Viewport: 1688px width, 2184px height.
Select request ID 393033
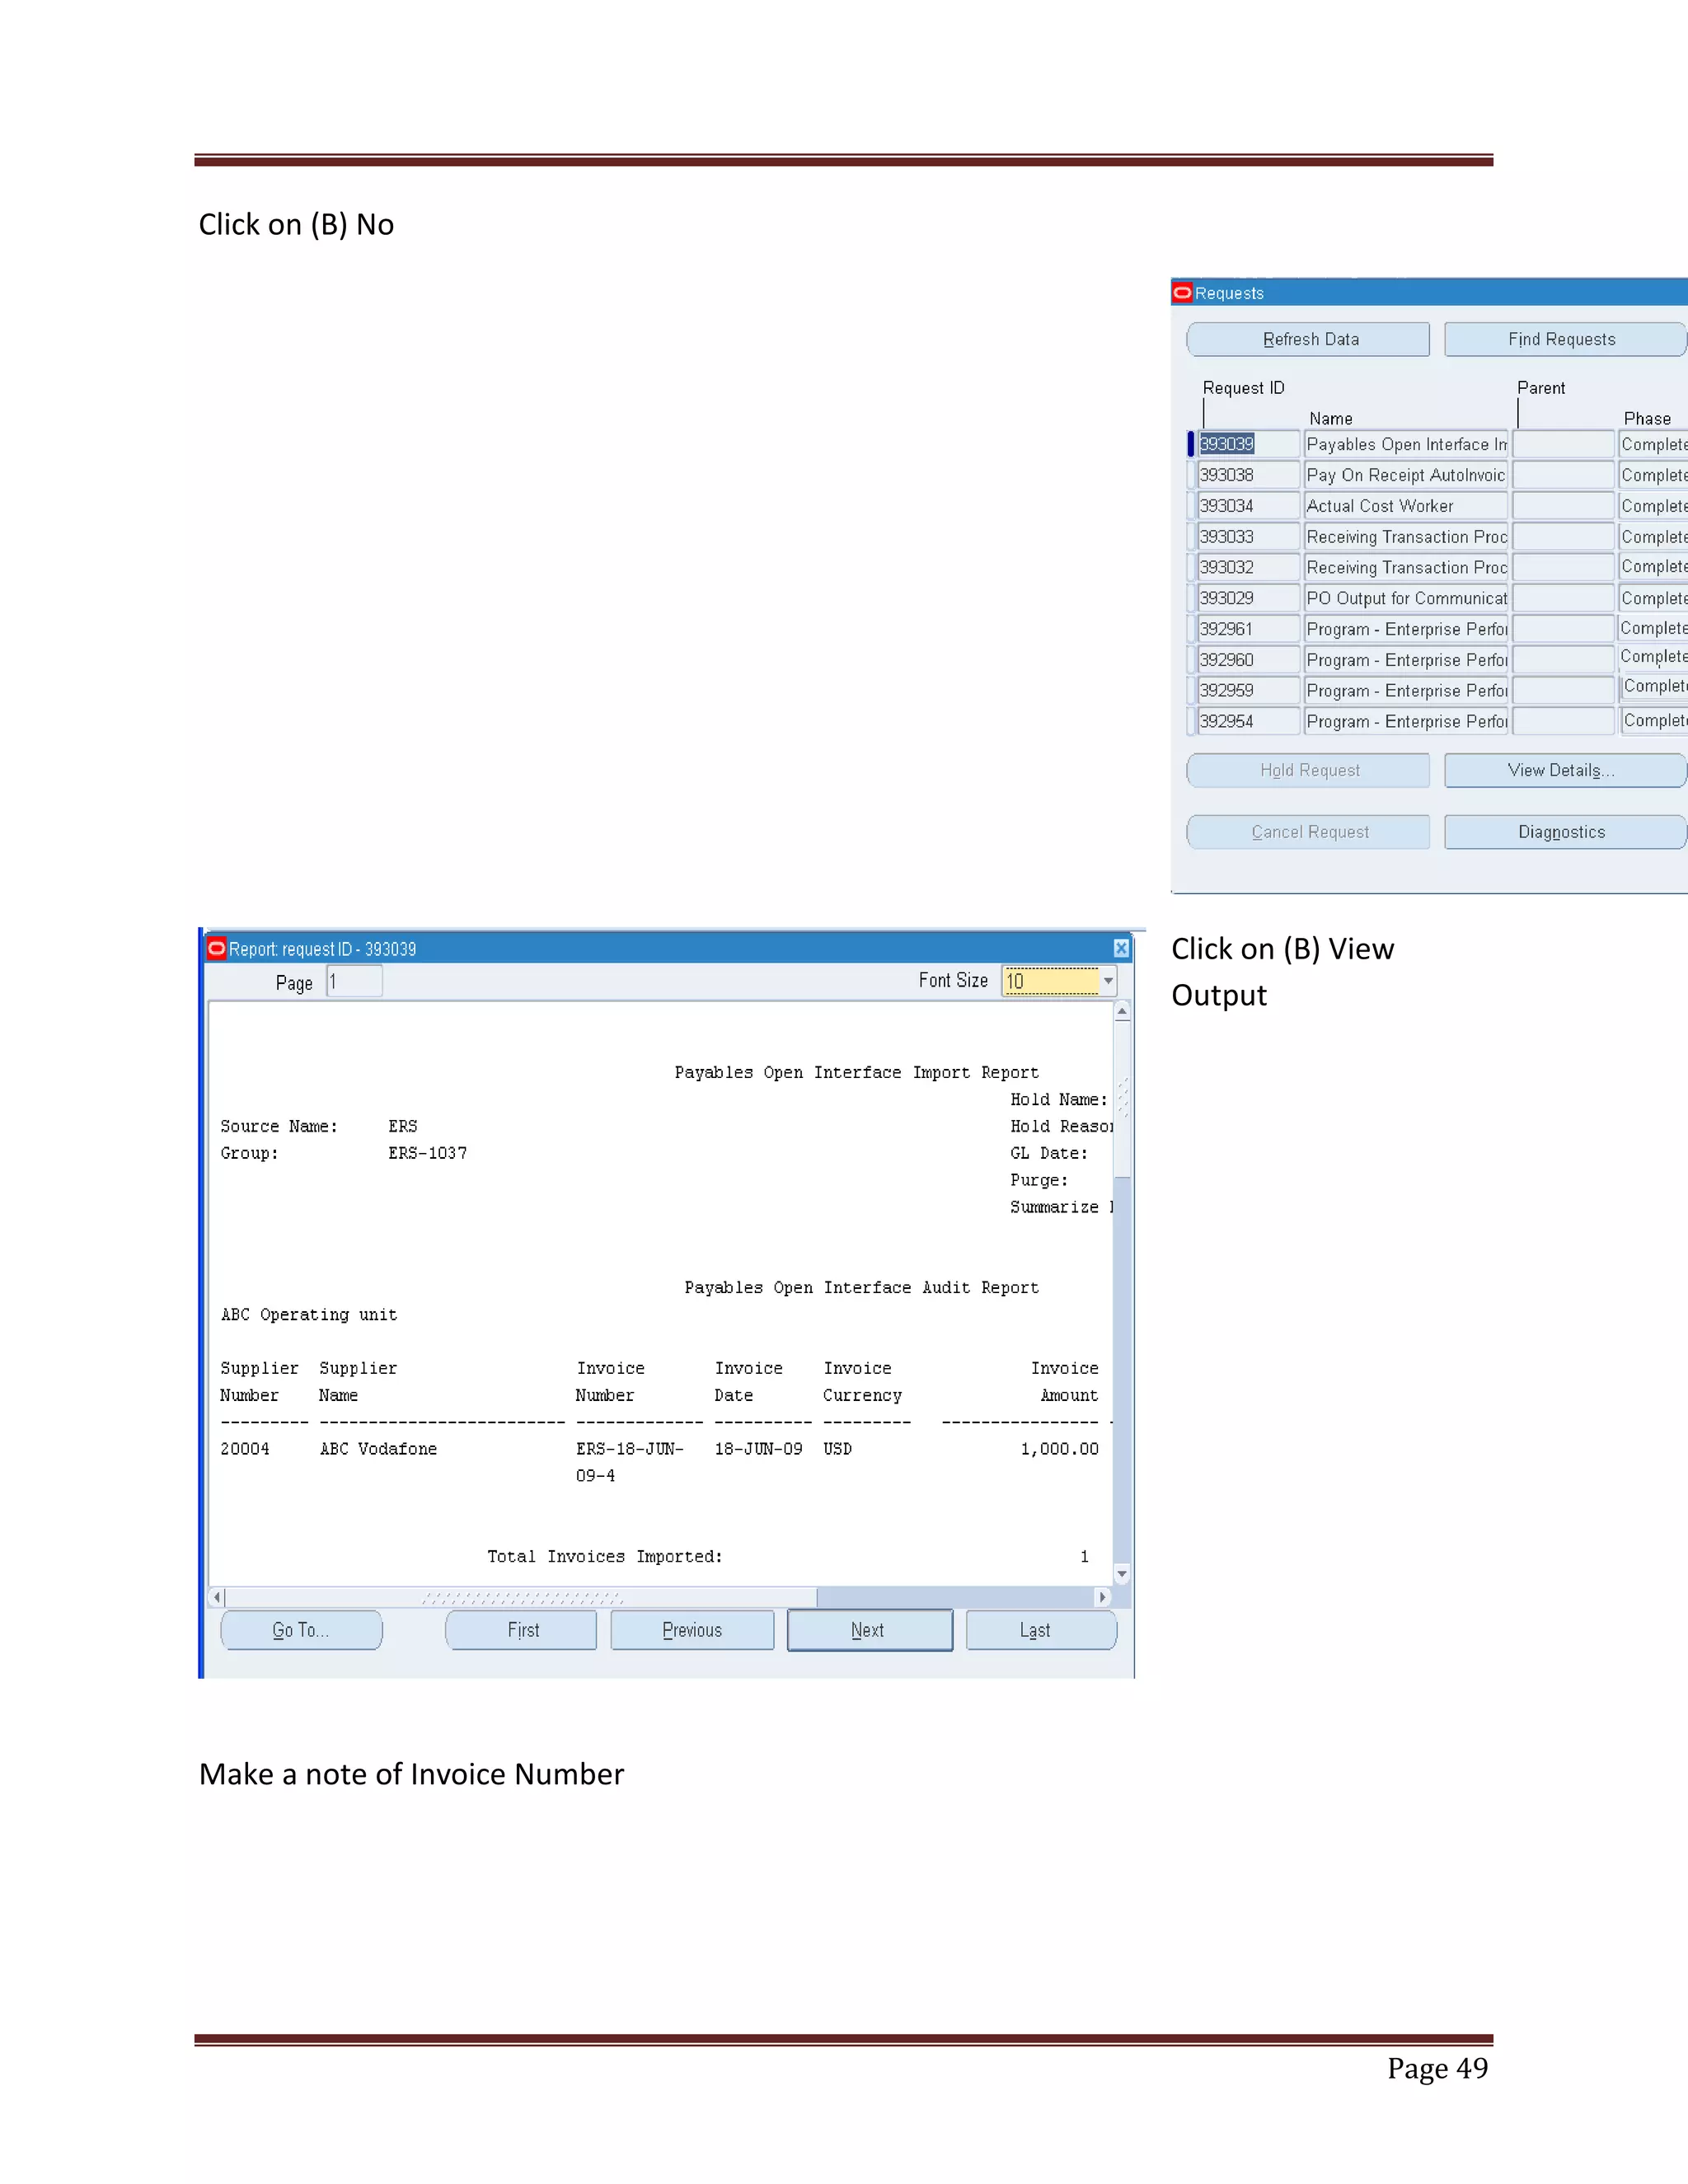(x=1249, y=537)
